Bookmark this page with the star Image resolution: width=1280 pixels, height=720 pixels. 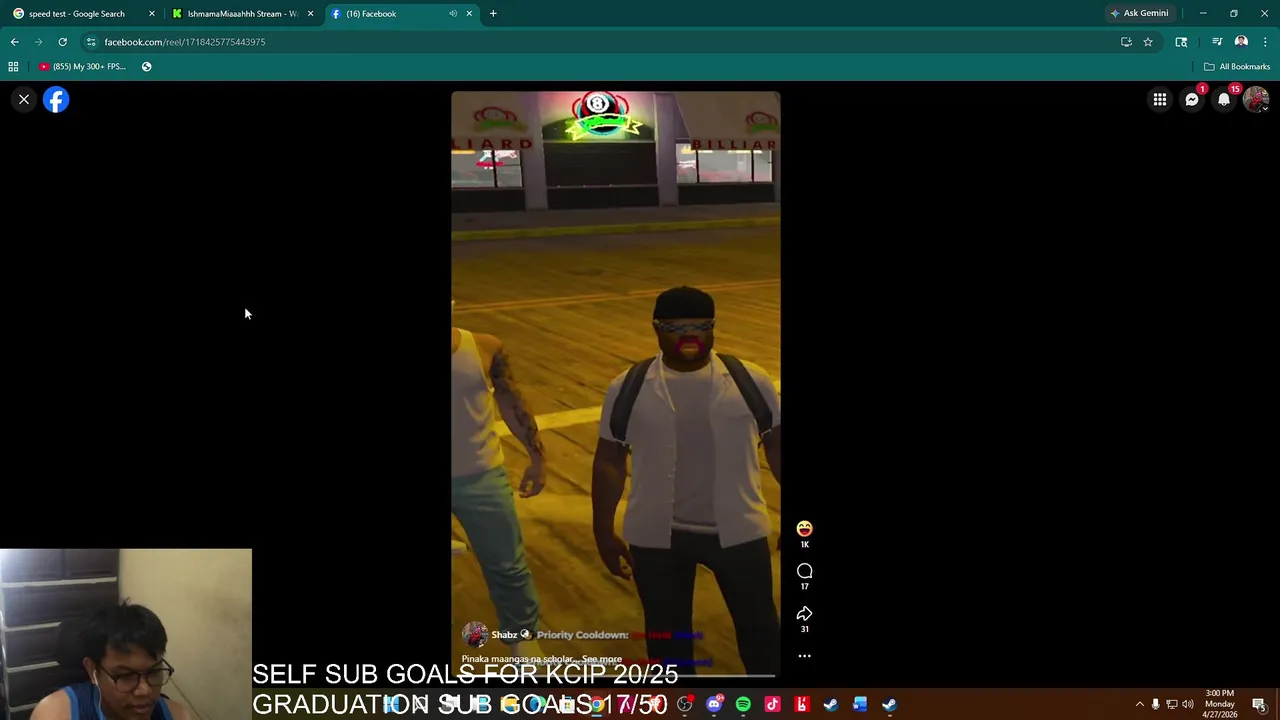click(x=1148, y=42)
